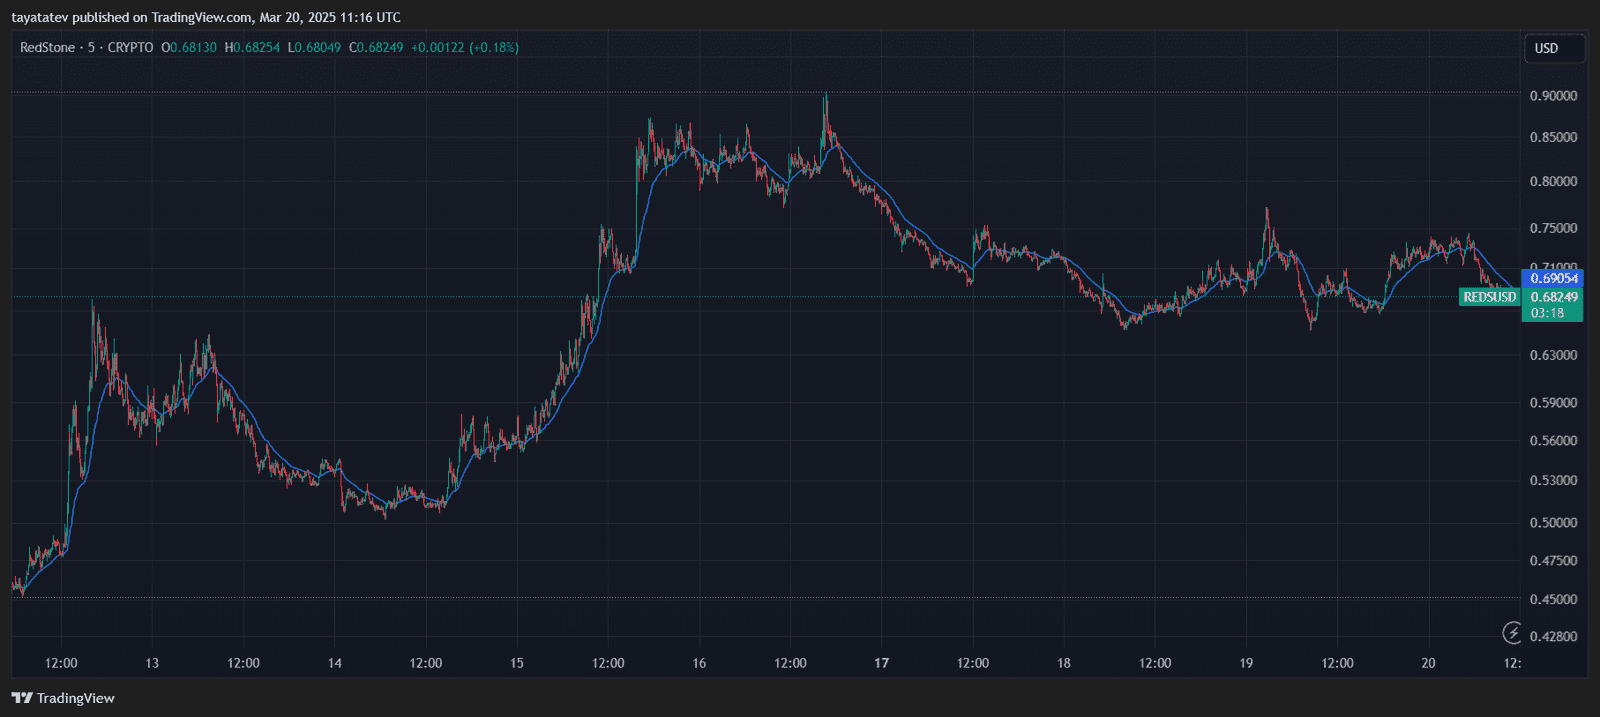Click the 0.47500 price axis label
The width and height of the screenshot is (1600, 717).
click(1553, 561)
